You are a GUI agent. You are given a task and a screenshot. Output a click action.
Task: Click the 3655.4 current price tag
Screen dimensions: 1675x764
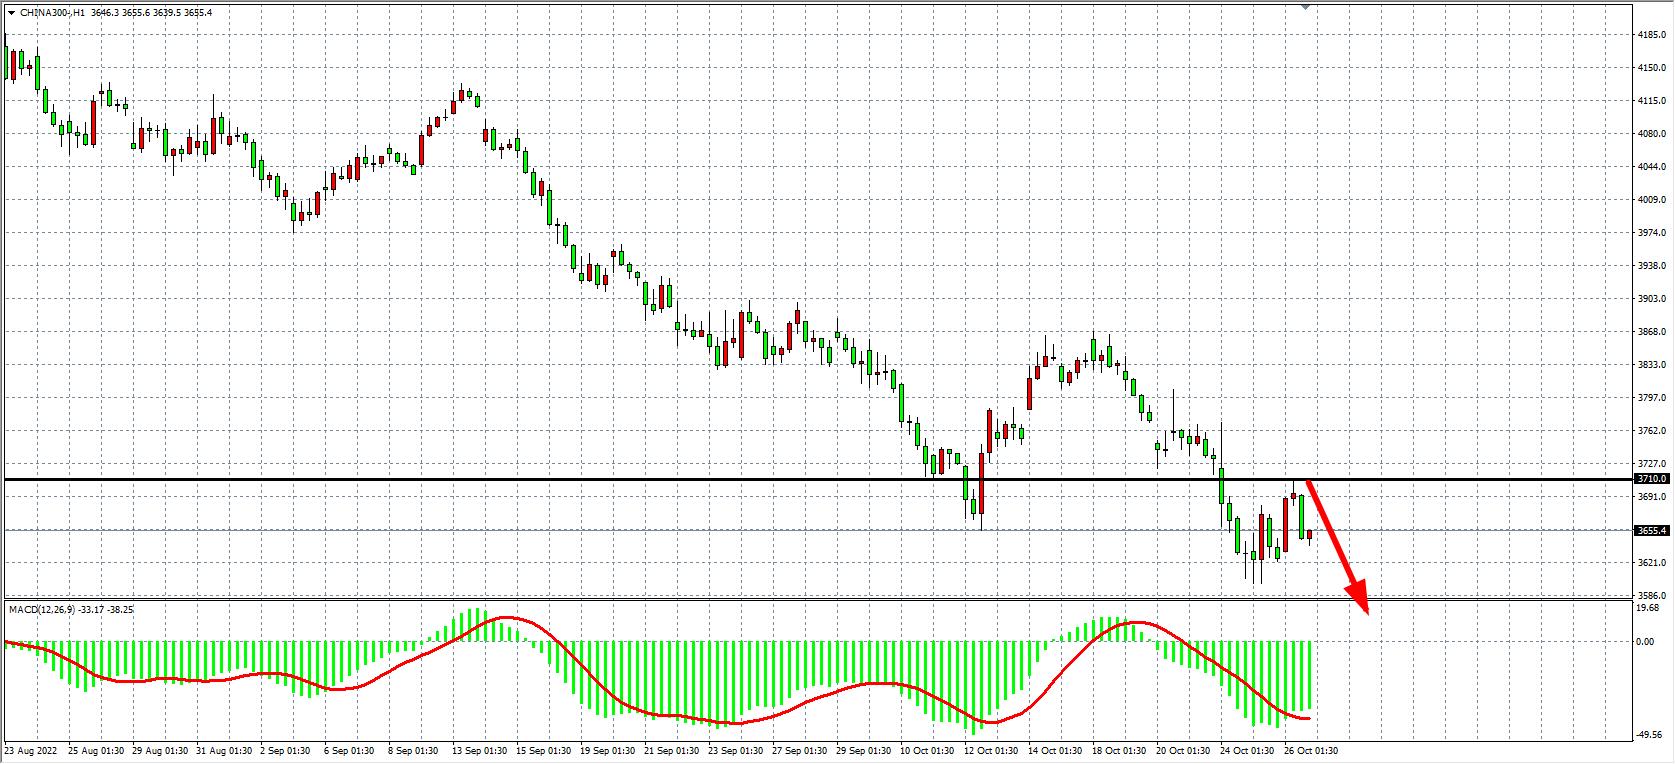coord(1651,531)
